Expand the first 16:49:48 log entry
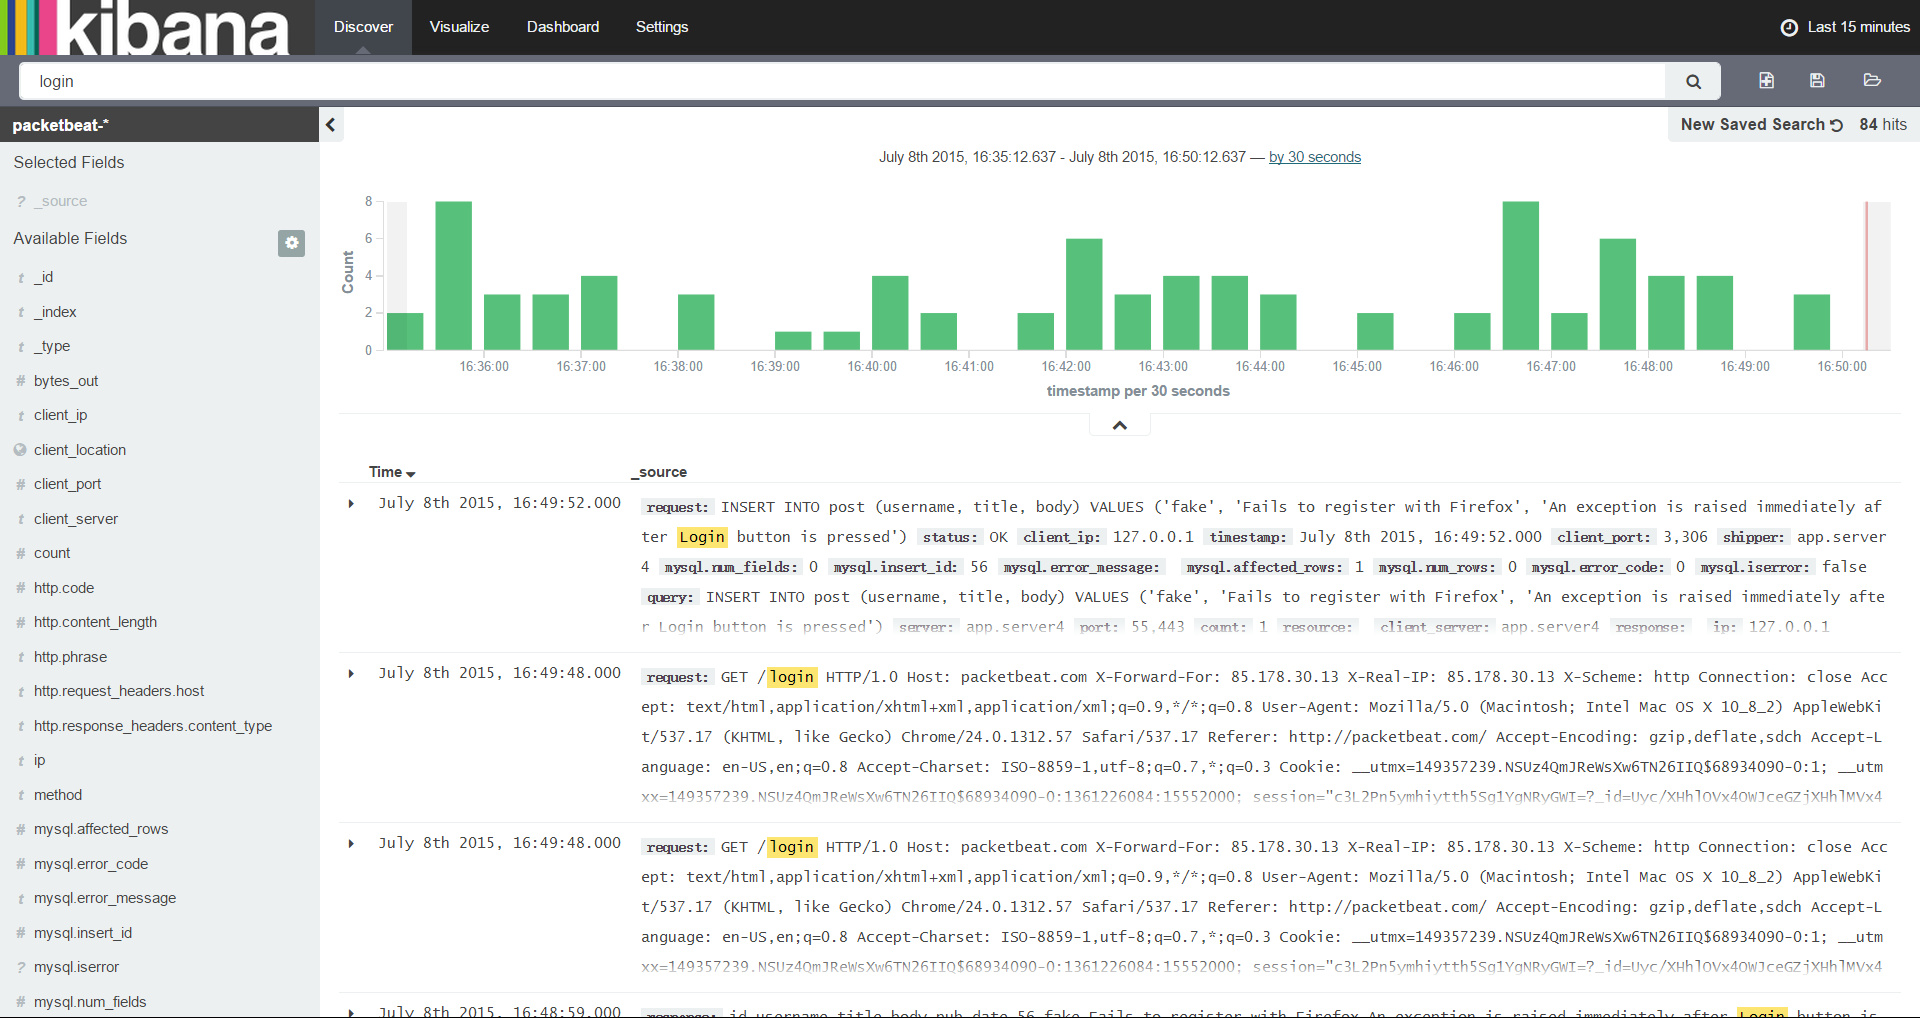 (351, 674)
